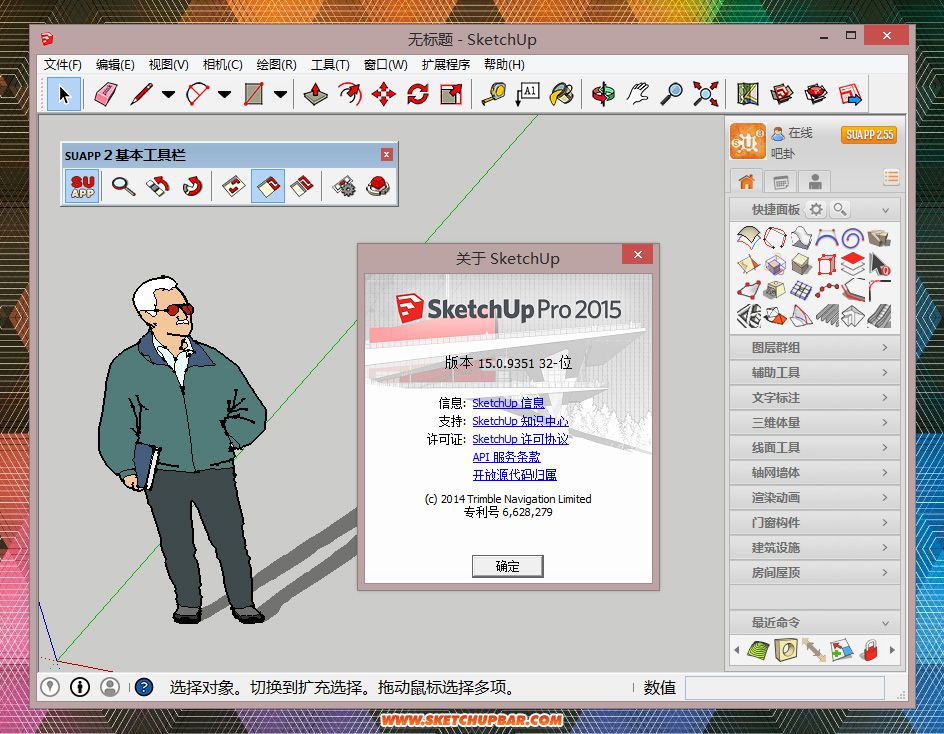Click the geo-location pin icon in status bar

tap(50, 687)
